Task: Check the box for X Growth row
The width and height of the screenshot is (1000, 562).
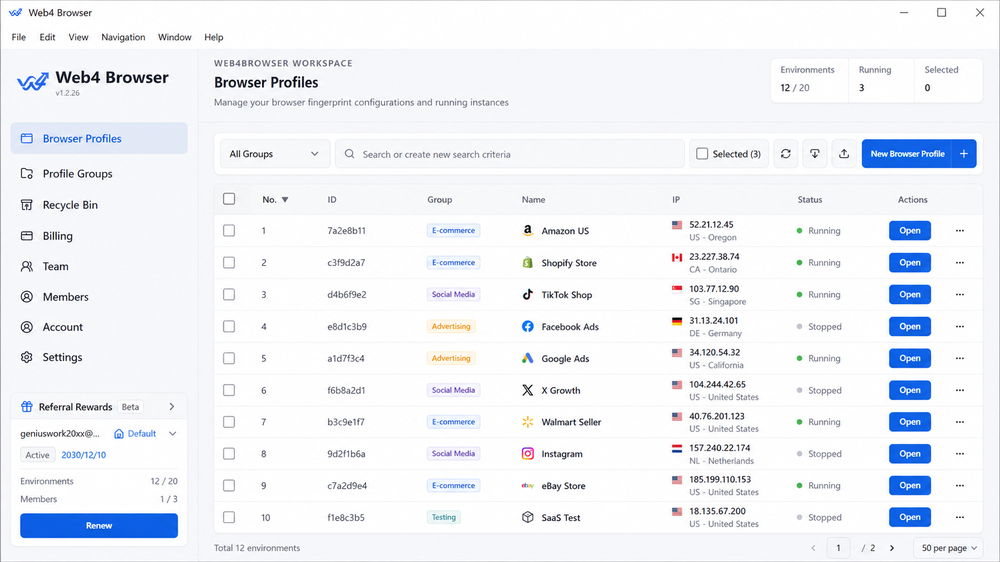Action: pos(229,390)
